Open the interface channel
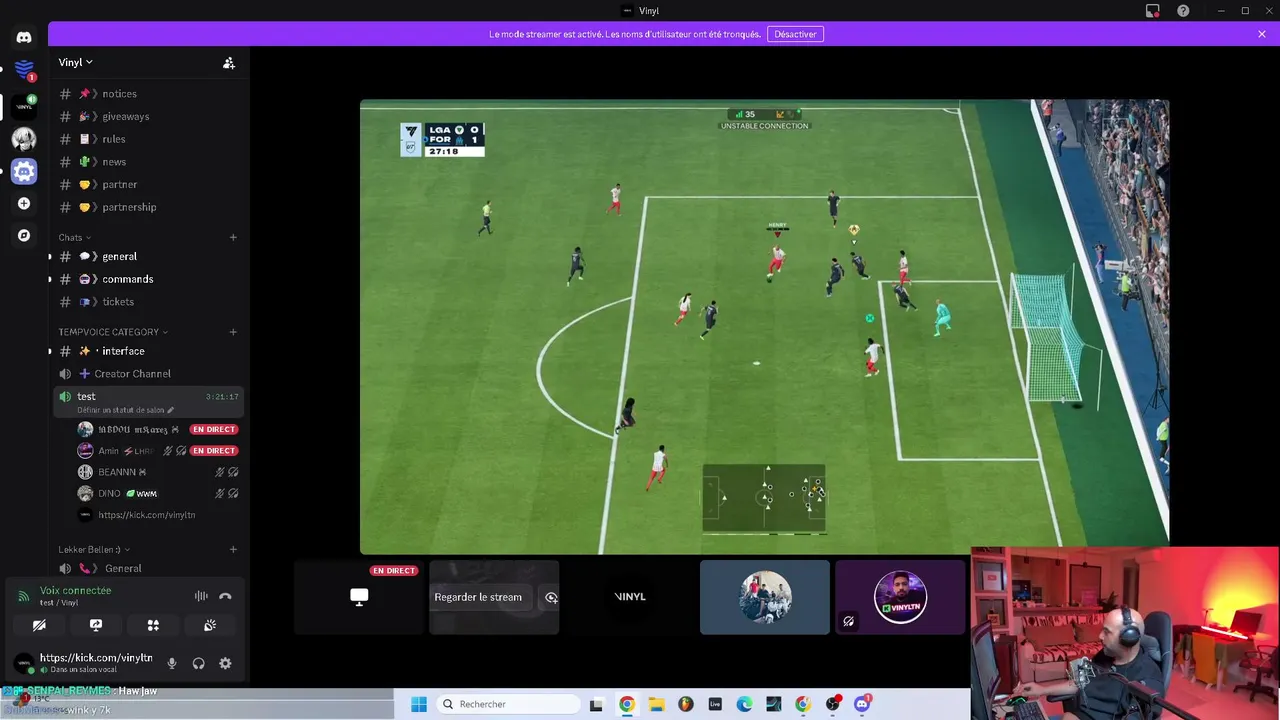This screenshot has width=1280, height=720. coord(148,351)
